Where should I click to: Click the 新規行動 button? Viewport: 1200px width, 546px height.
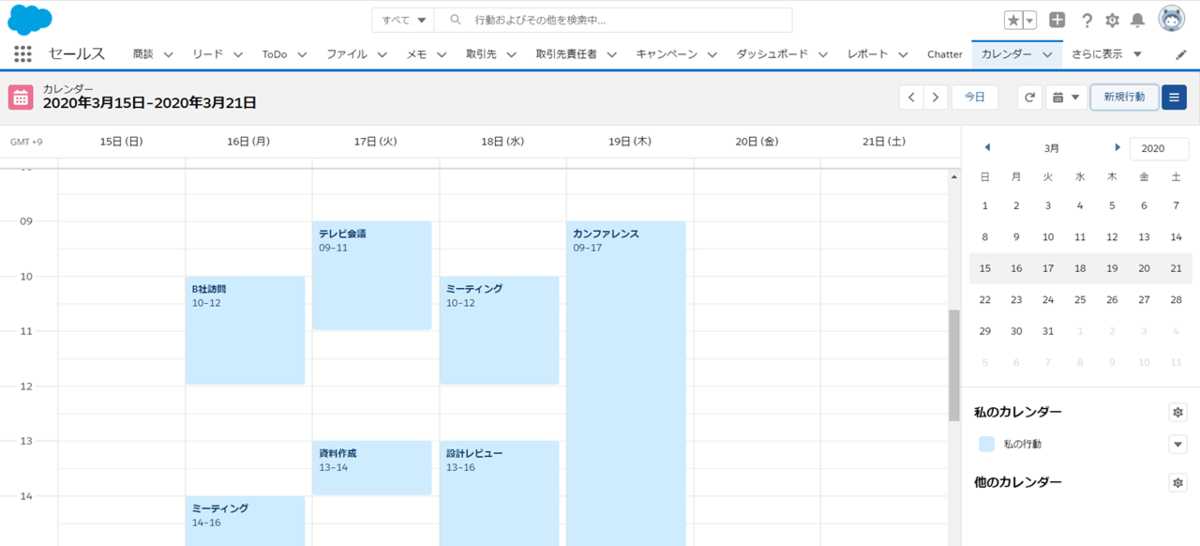(1124, 97)
